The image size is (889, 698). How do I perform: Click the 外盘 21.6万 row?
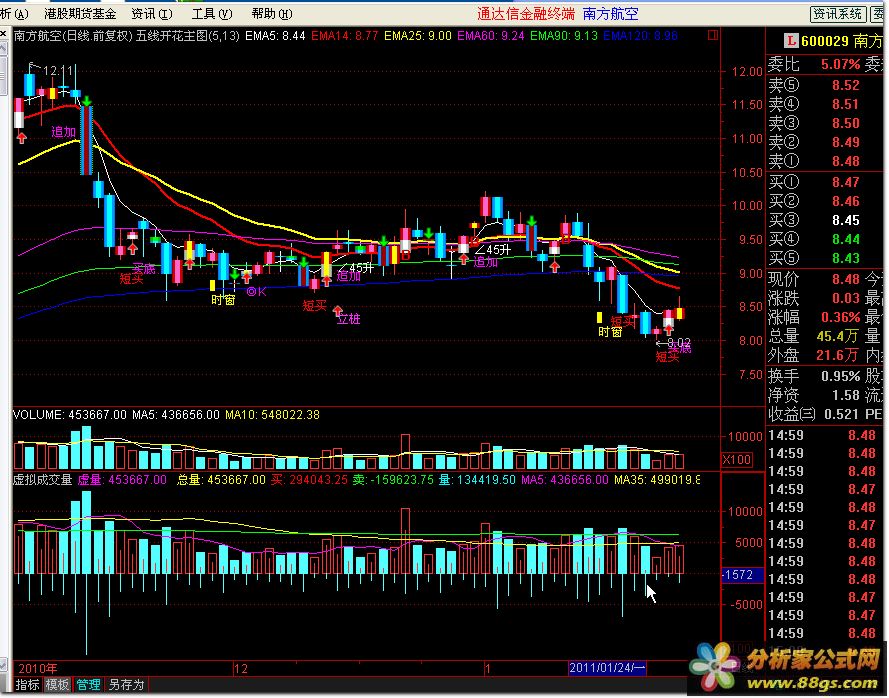[x=814, y=356]
